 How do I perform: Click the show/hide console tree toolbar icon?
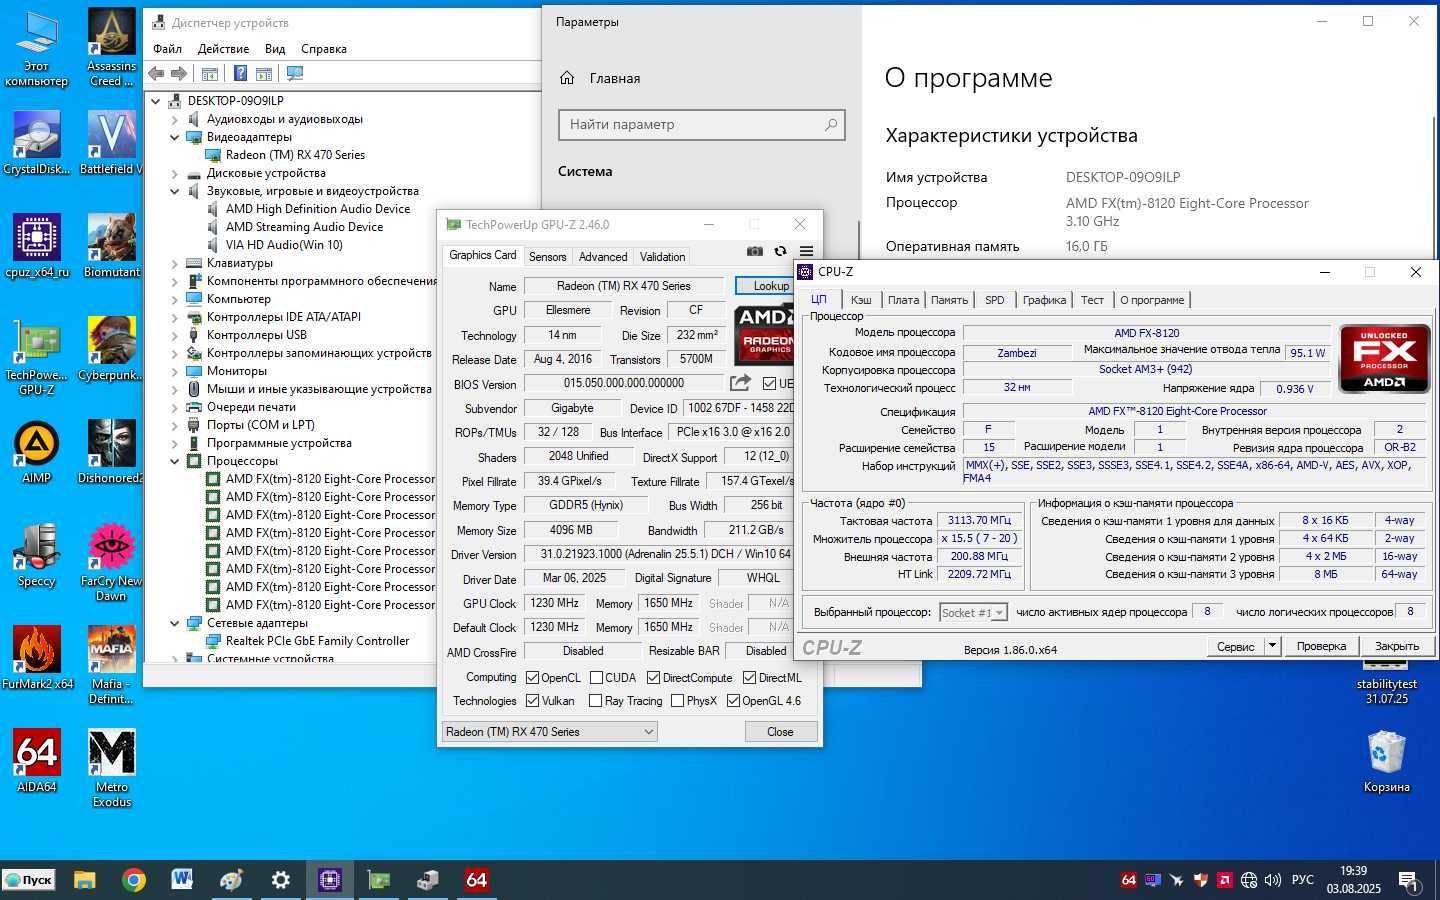[x=210, y=73]
